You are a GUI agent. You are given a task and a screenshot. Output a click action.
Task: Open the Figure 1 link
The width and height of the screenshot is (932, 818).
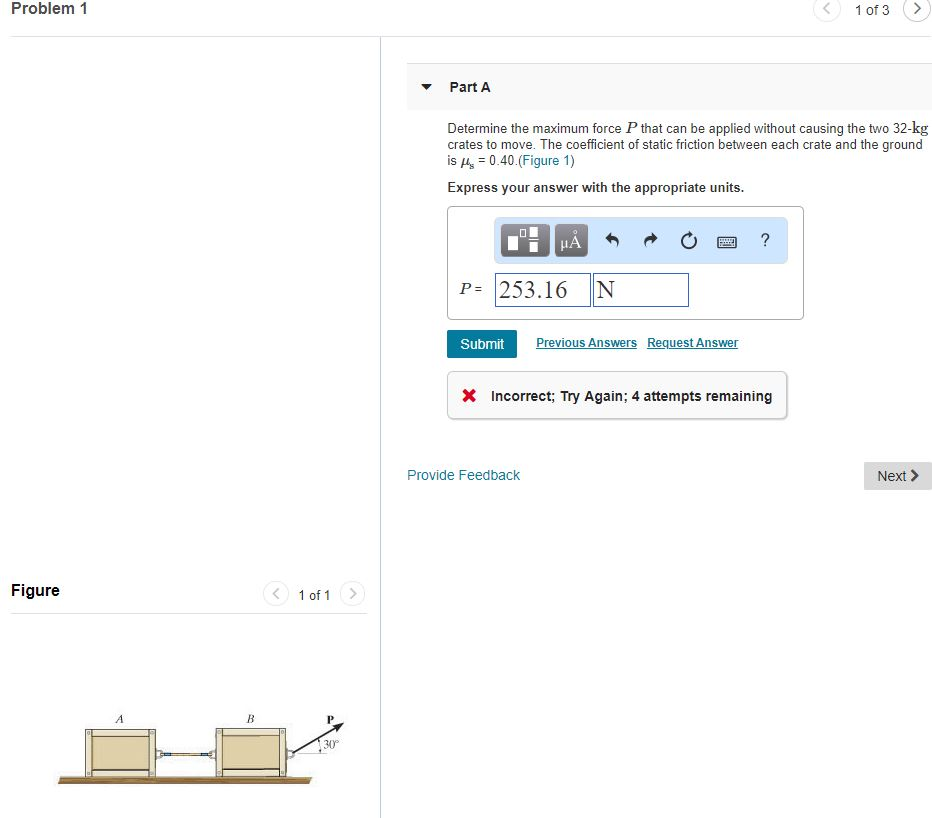[x=546, y=160]
